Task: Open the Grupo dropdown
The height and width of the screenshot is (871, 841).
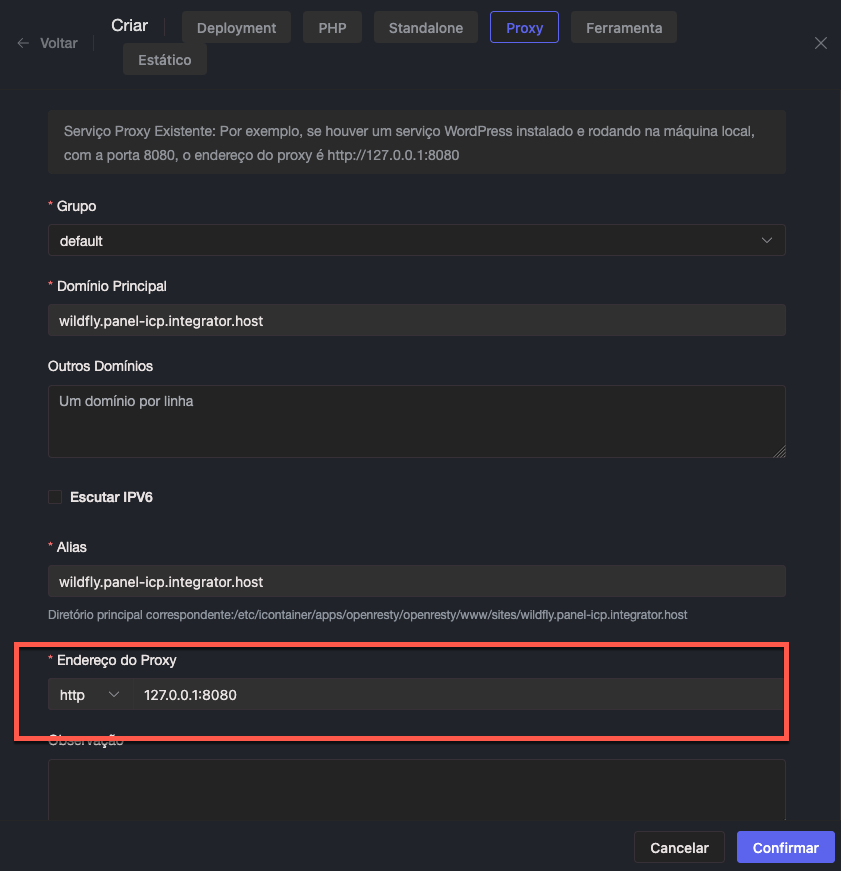Action: [416, 241]
